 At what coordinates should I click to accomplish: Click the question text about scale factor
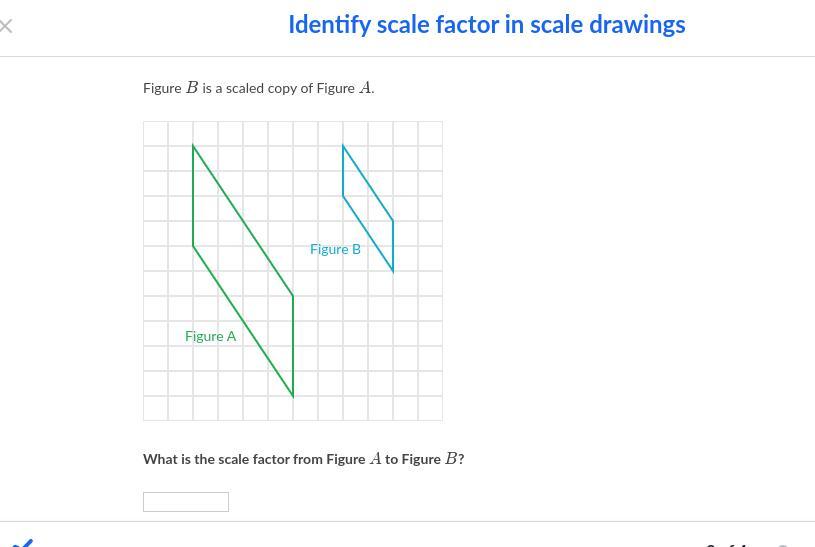pos(303,459)
